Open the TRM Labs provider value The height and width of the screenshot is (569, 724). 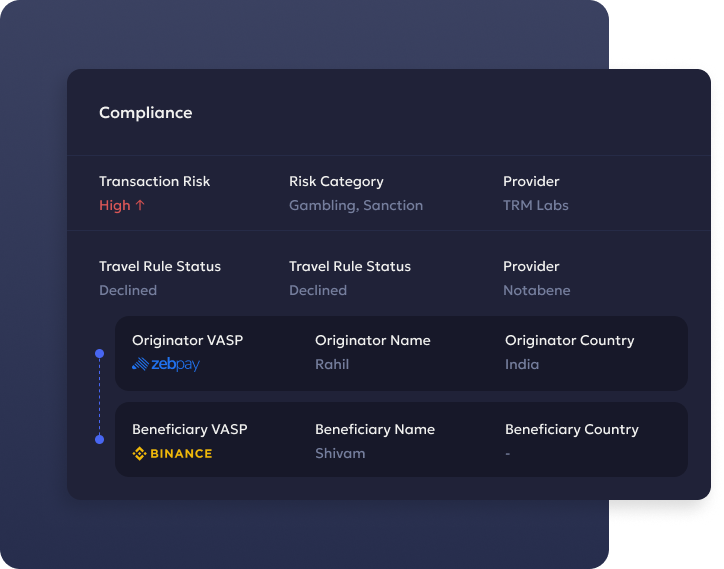click(x=536, y=206)
